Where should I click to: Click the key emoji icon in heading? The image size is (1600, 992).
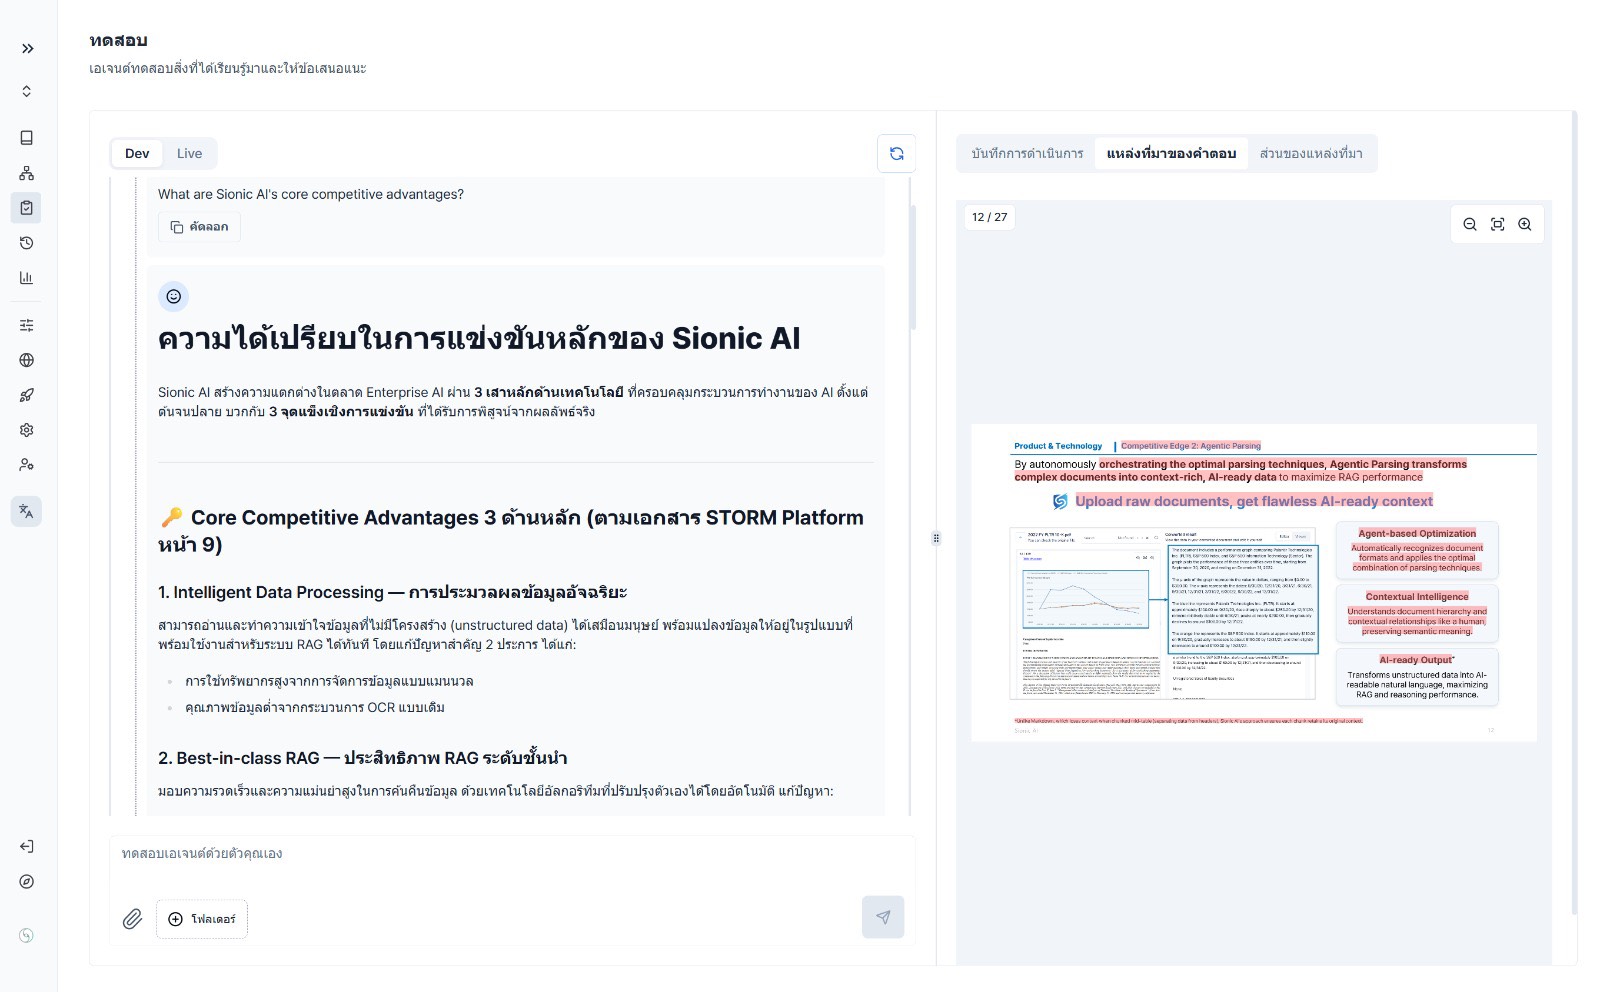tap(171, 517)
